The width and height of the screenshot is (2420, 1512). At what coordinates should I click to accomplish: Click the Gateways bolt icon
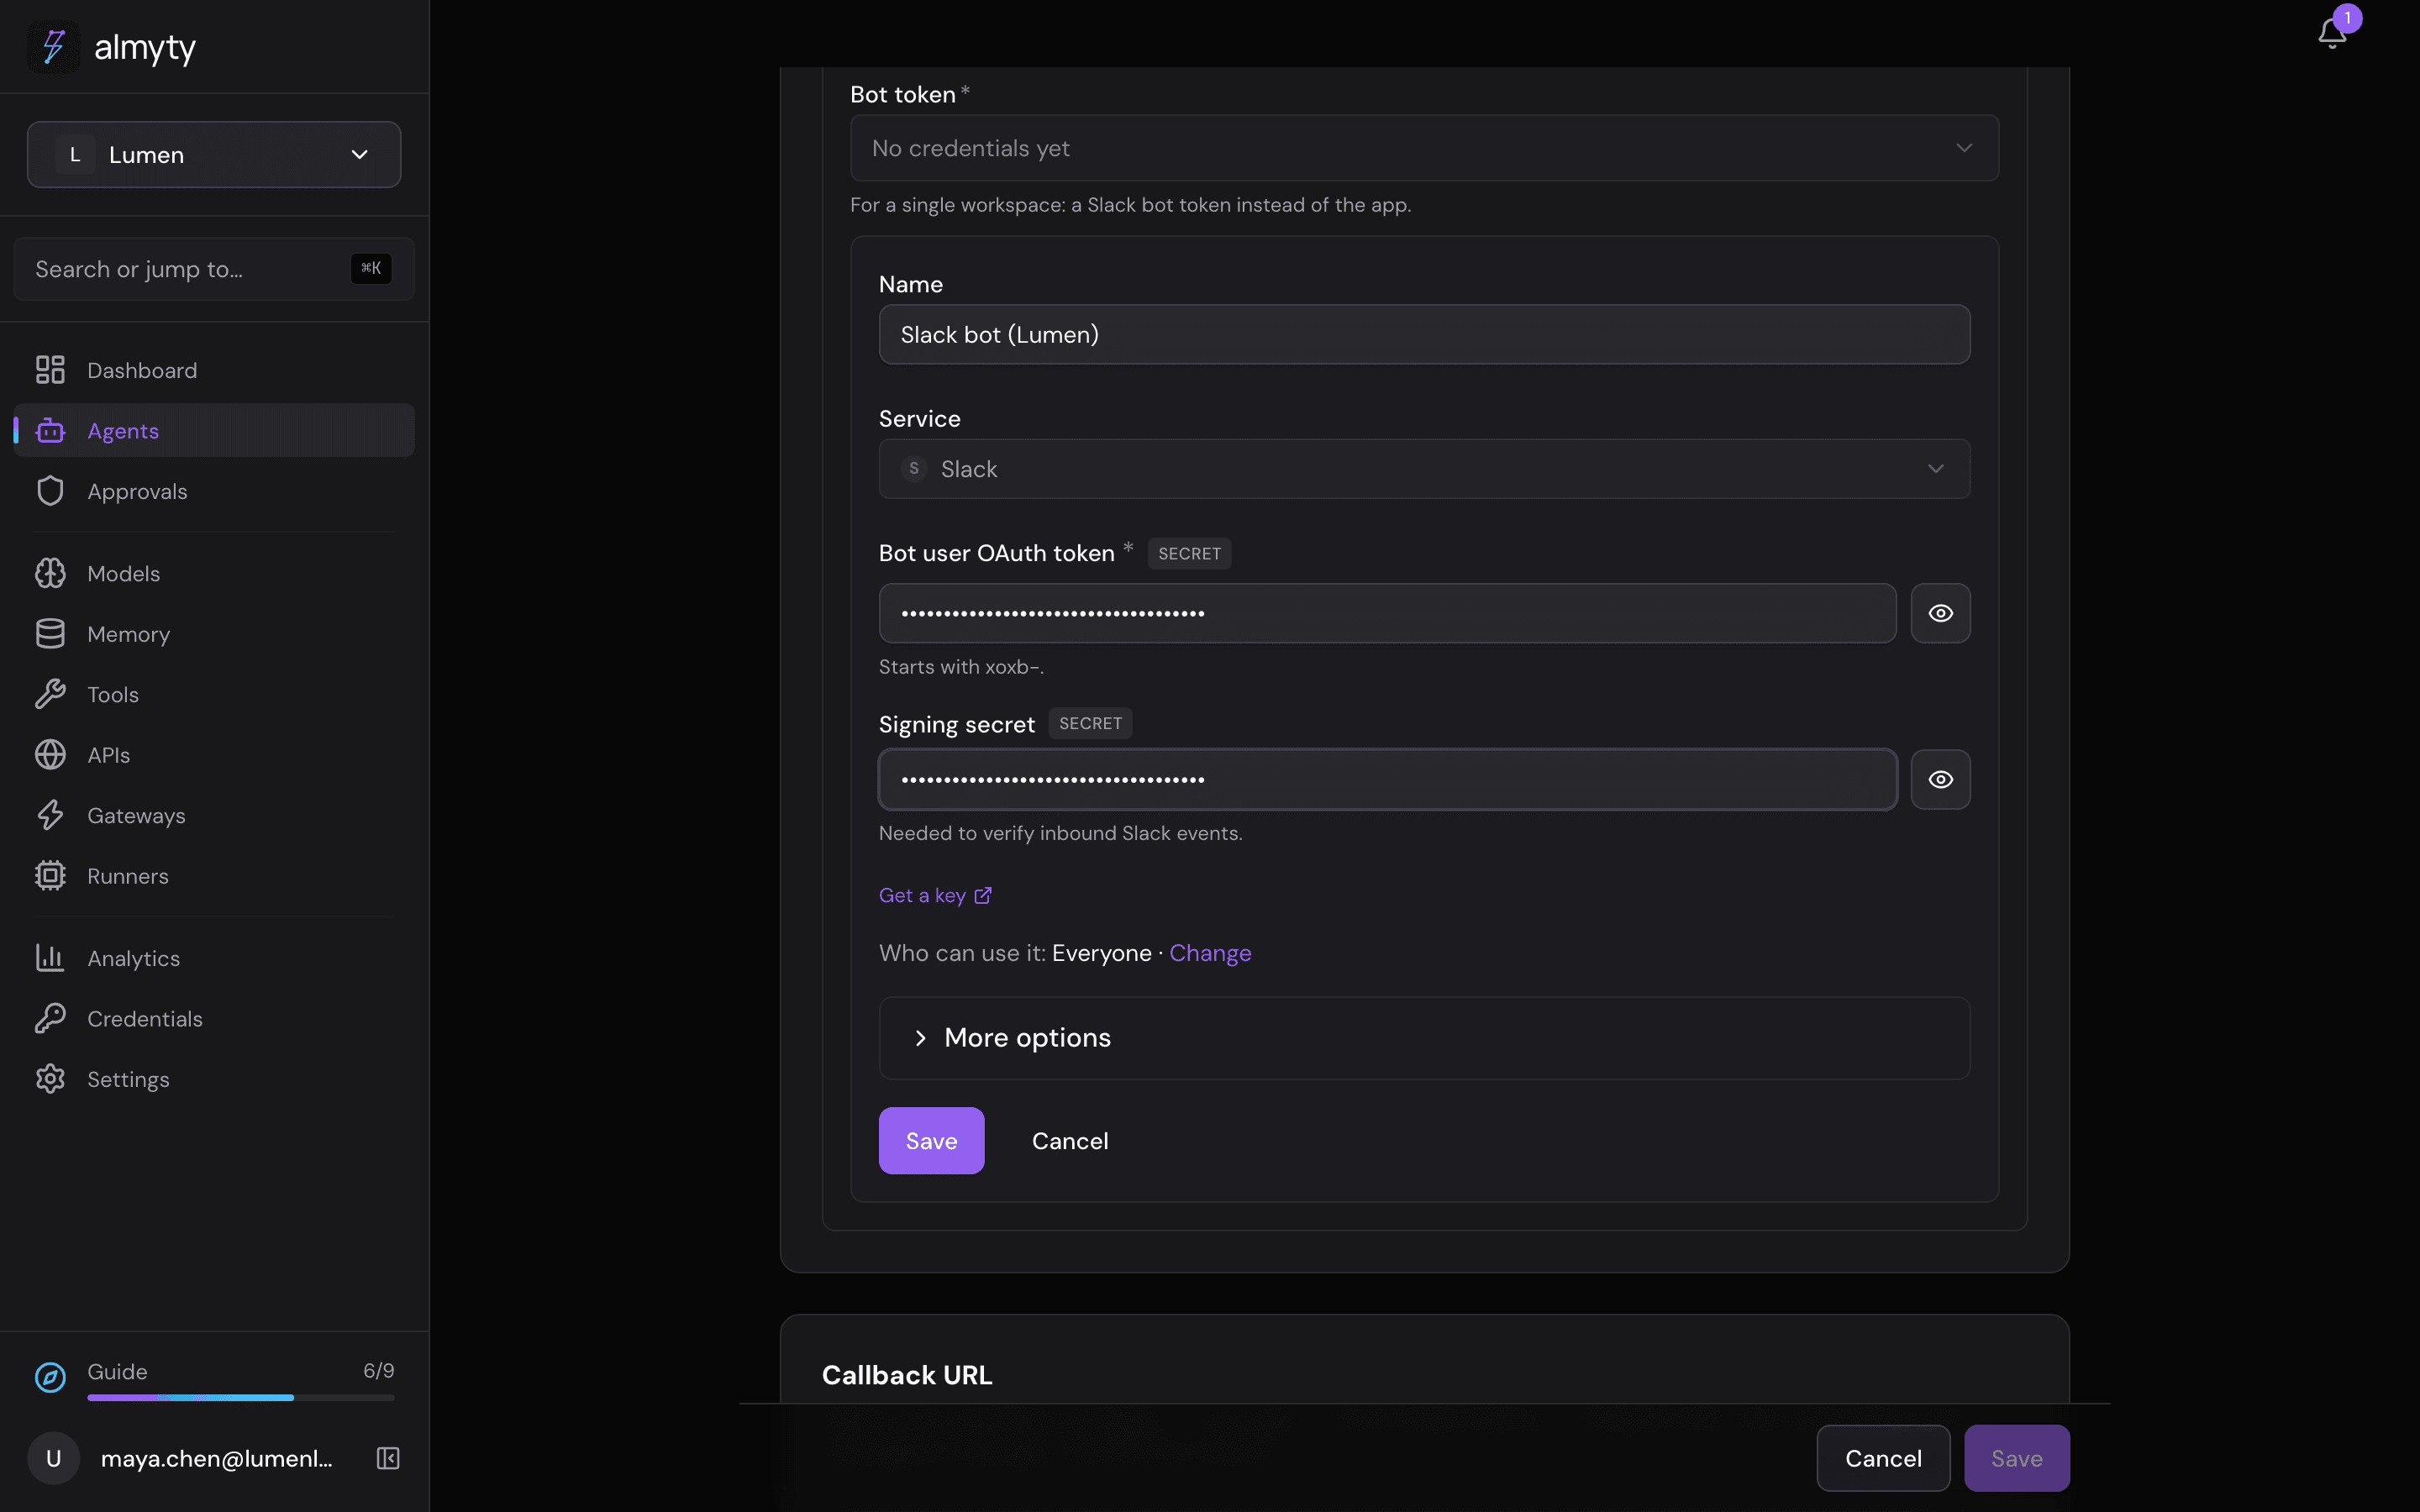click(50, 815)
